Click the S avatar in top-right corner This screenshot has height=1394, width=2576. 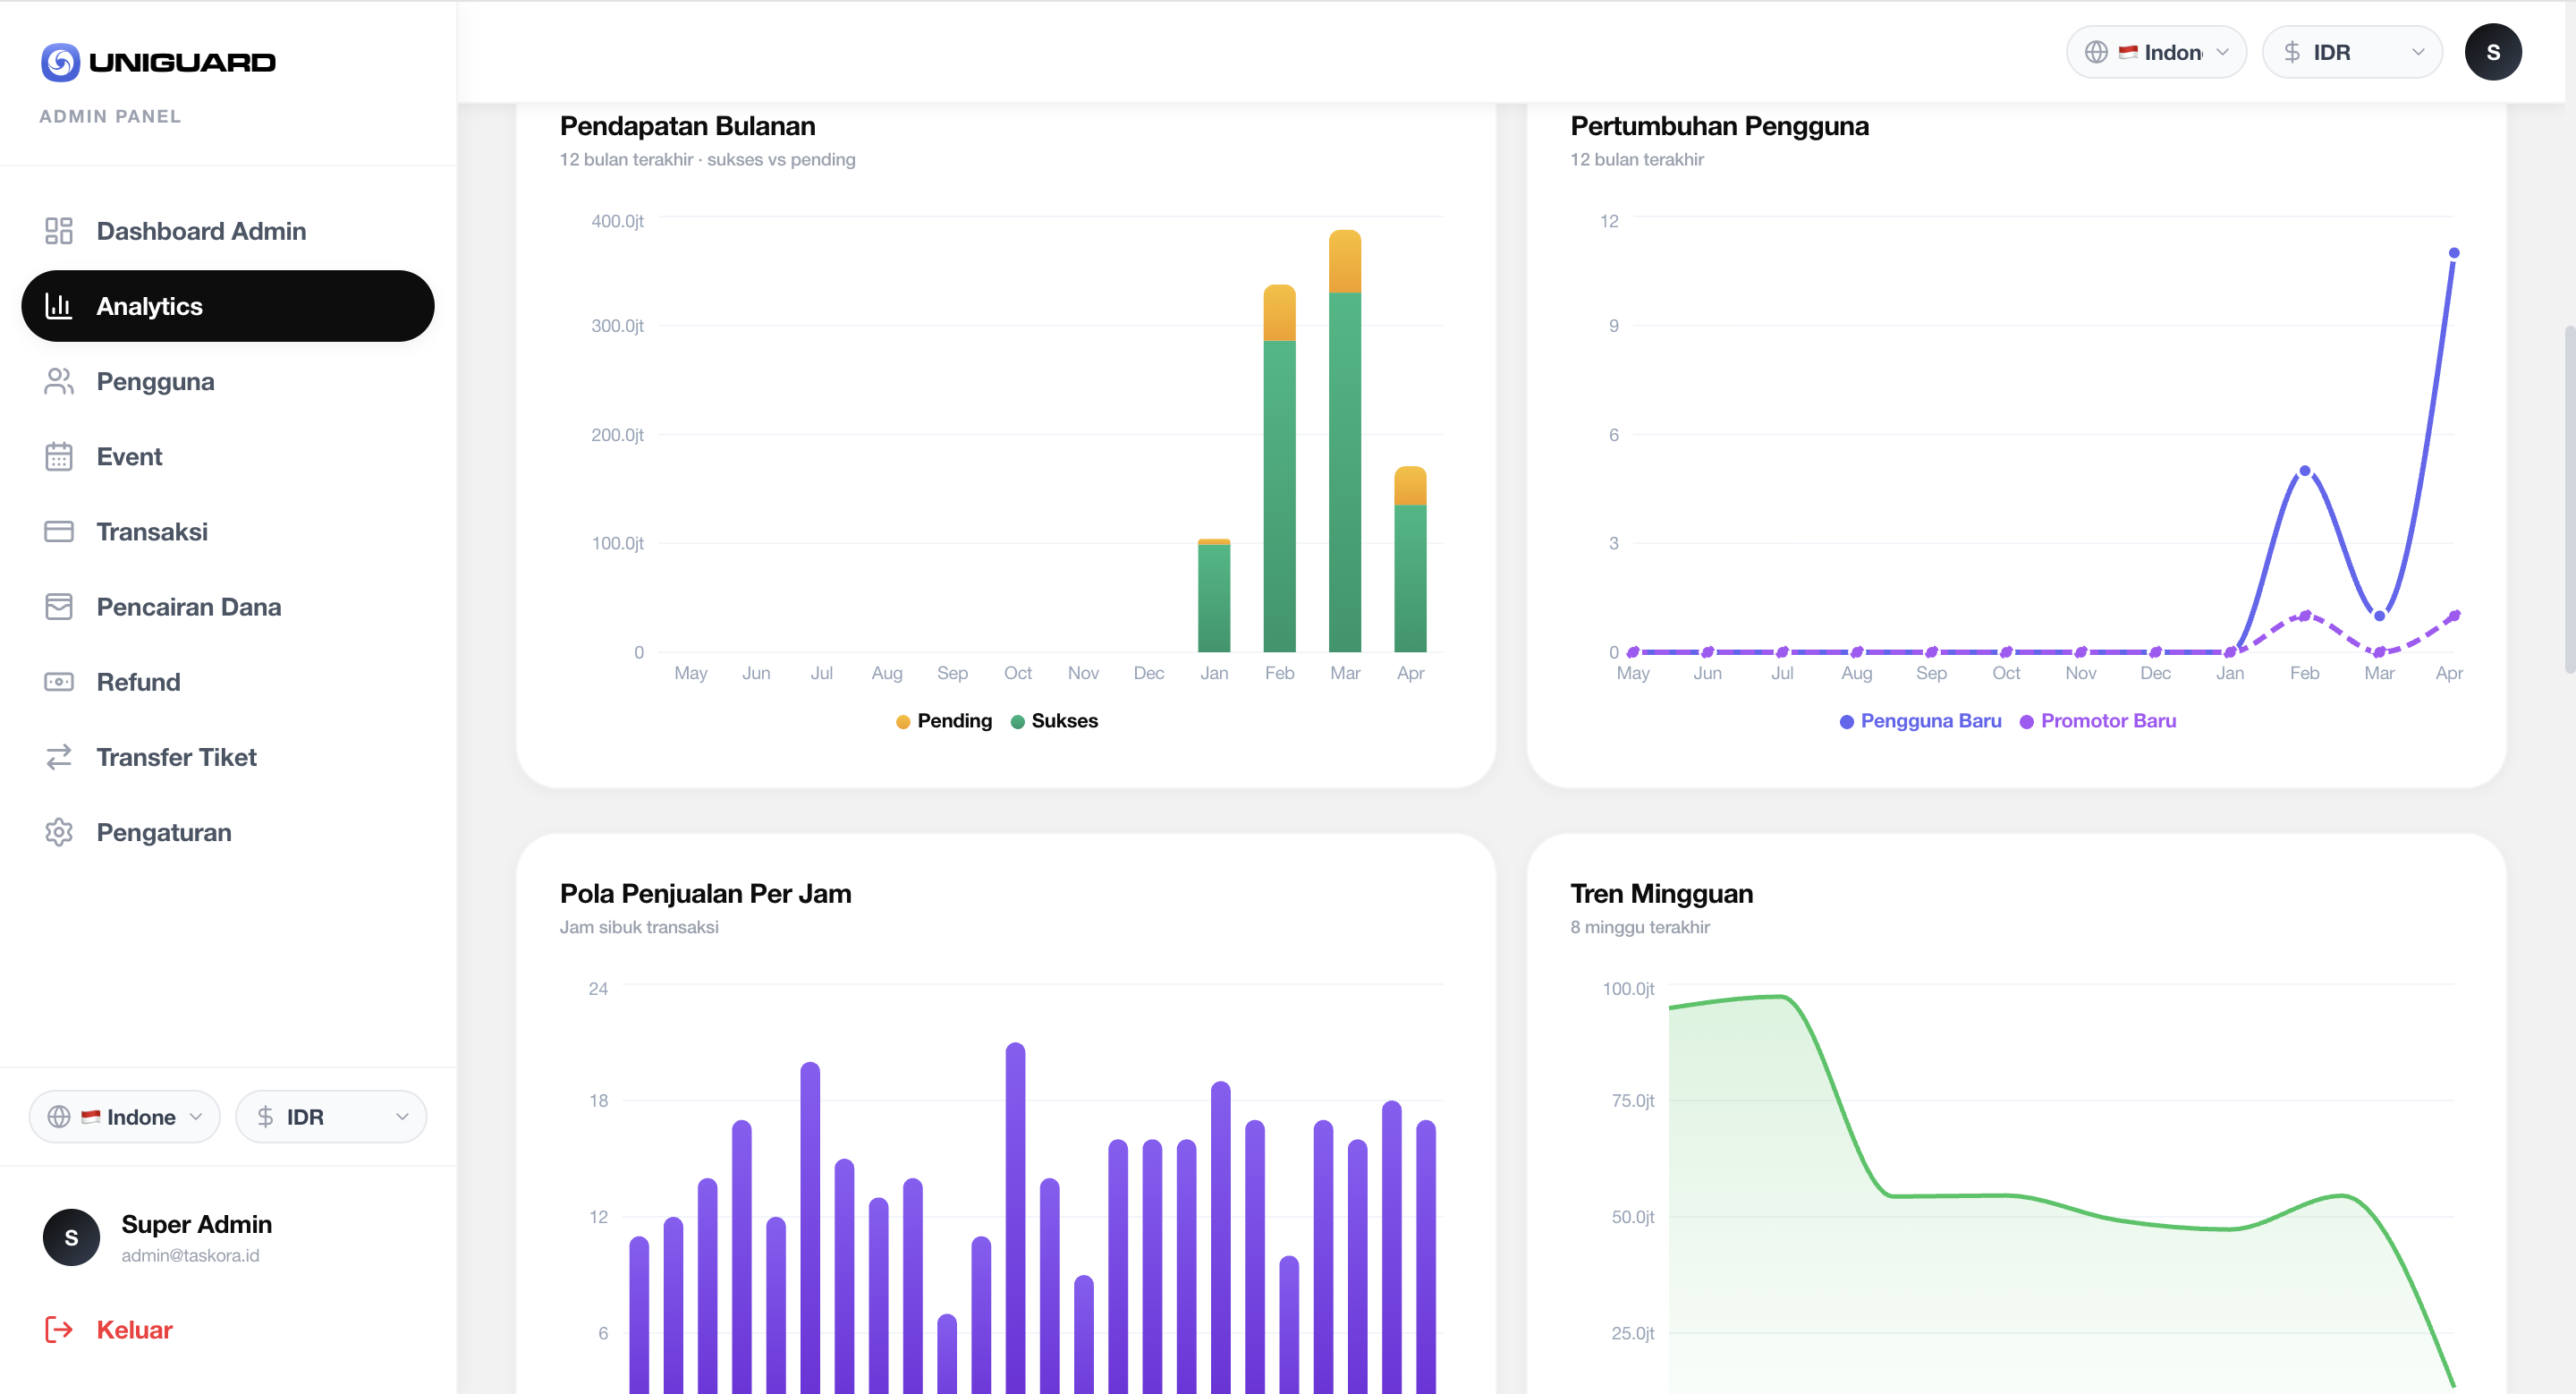(x=2493, y=51)
